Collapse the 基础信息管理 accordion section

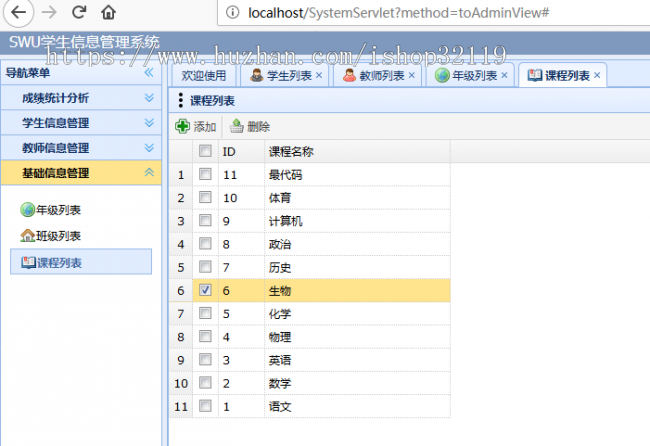(x=81, y=173)
